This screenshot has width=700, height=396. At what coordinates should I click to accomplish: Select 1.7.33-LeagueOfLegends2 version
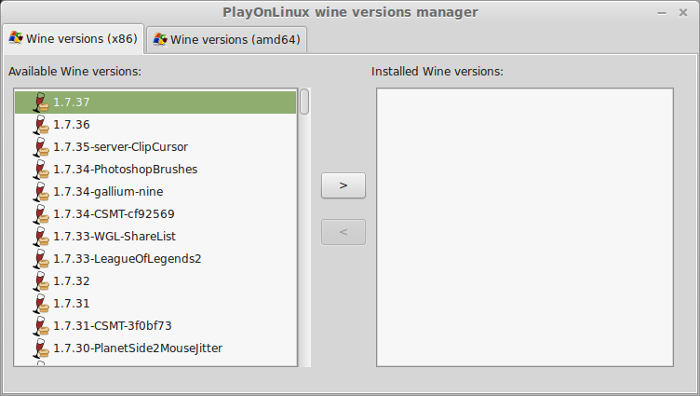click(155, 258)
